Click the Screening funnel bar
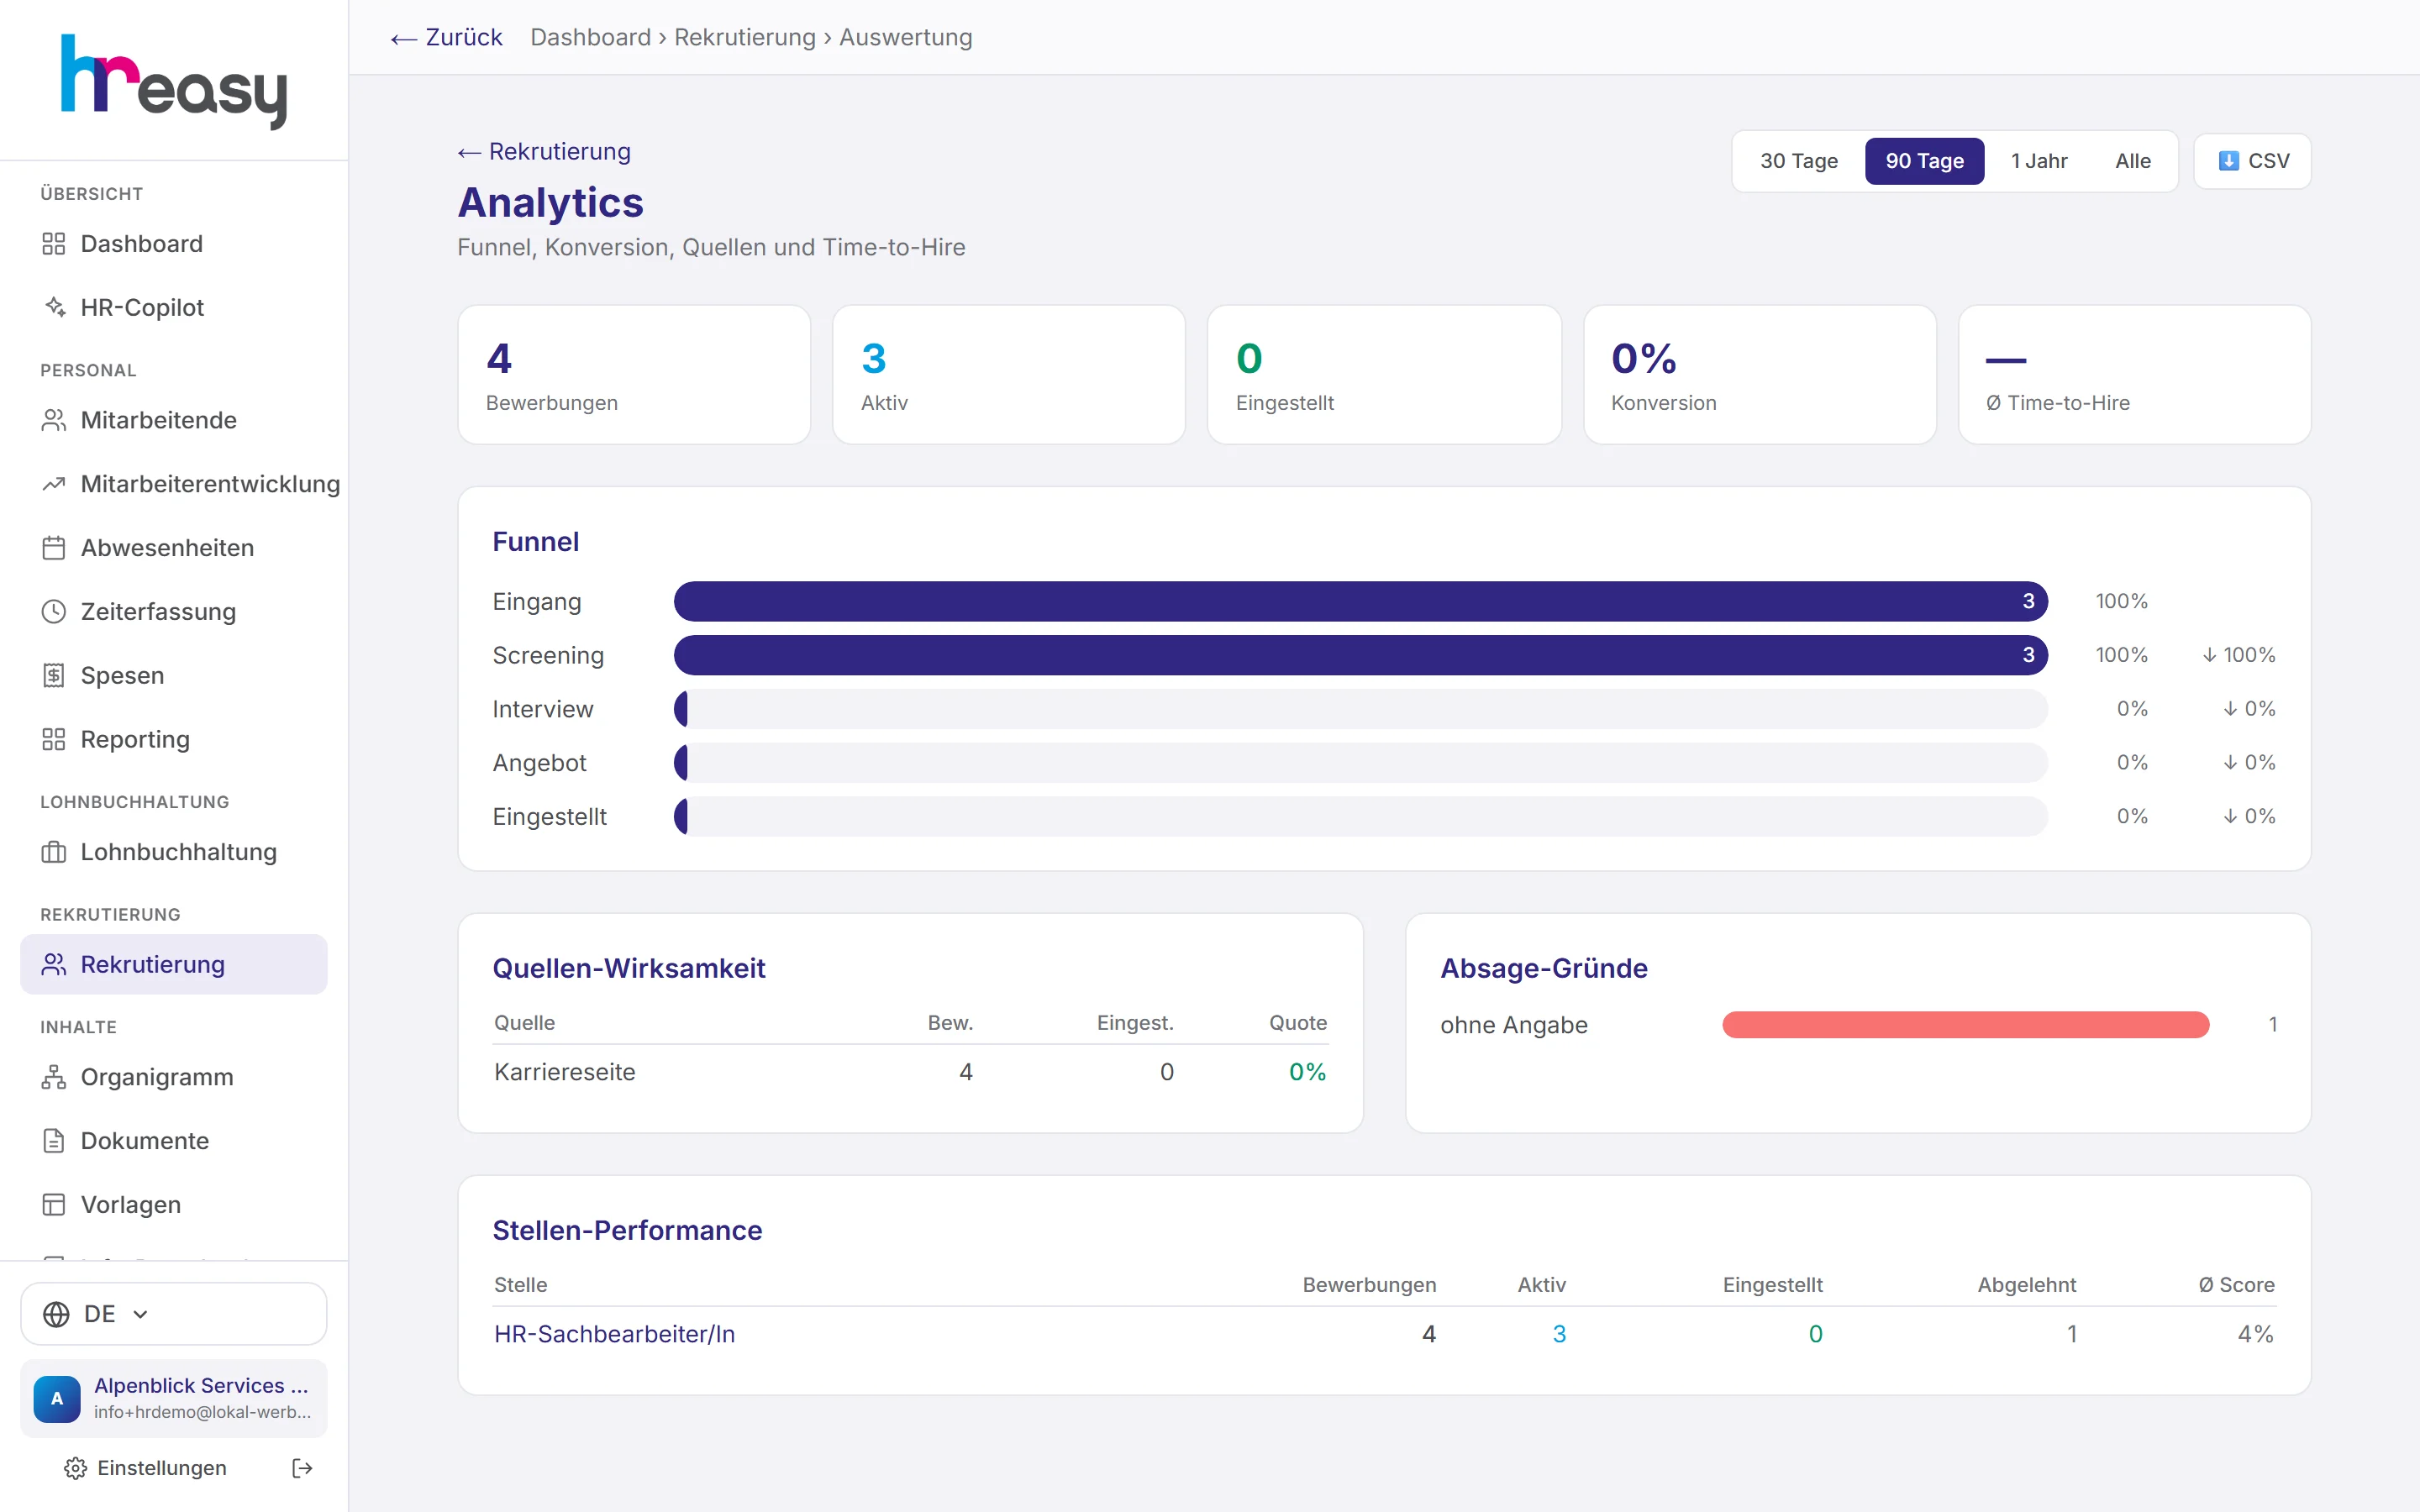Screen dimensions: 2420x1512 pyautogui.click(x=1361, y=655)
